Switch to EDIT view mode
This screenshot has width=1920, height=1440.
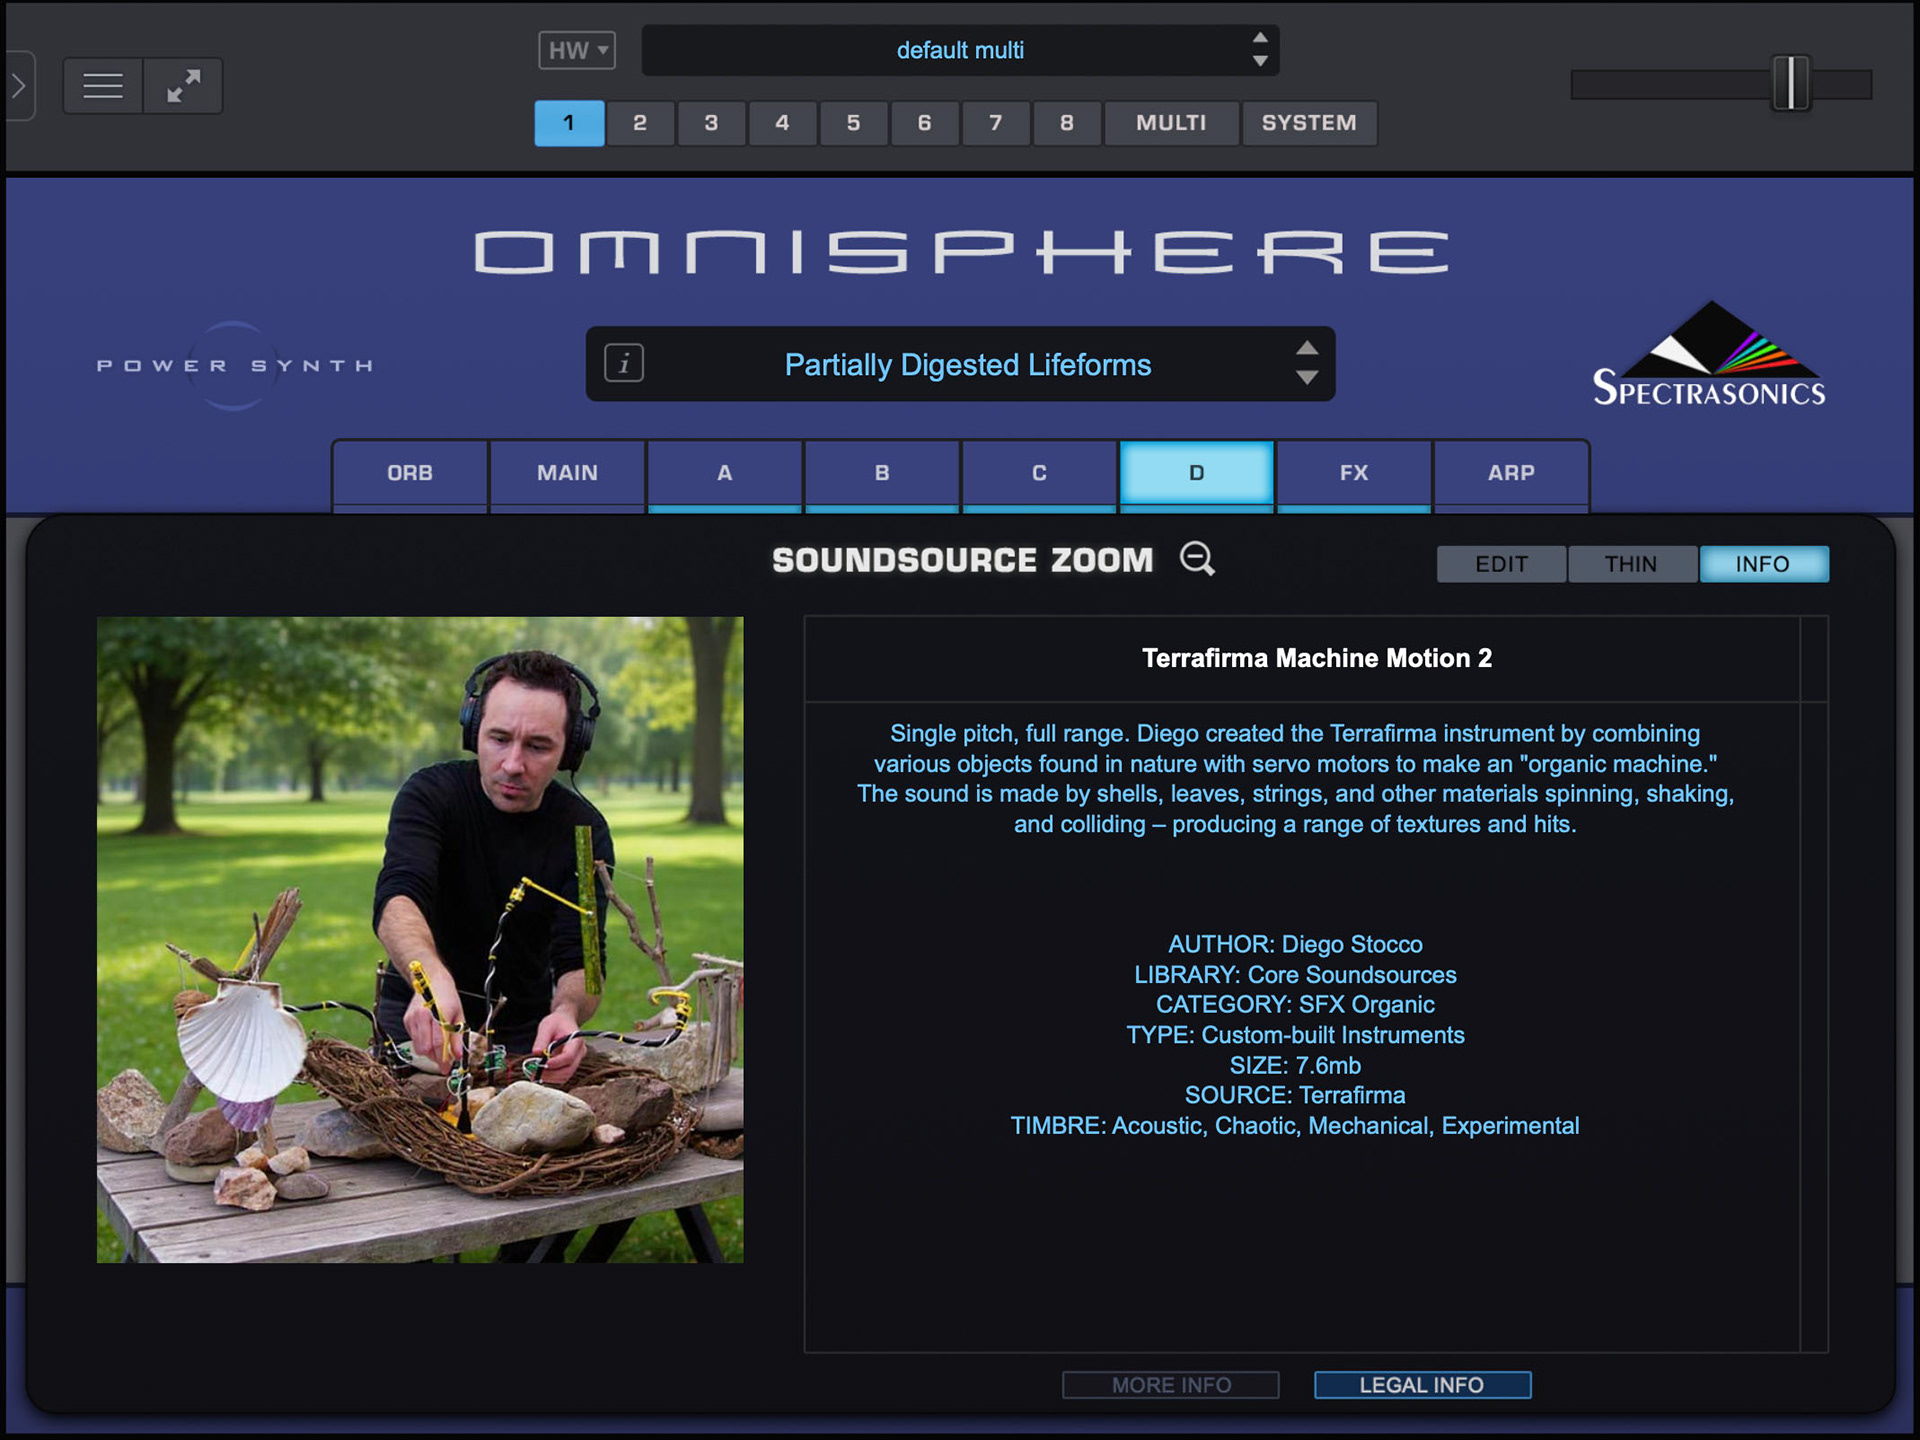[x=1501, y=564]
